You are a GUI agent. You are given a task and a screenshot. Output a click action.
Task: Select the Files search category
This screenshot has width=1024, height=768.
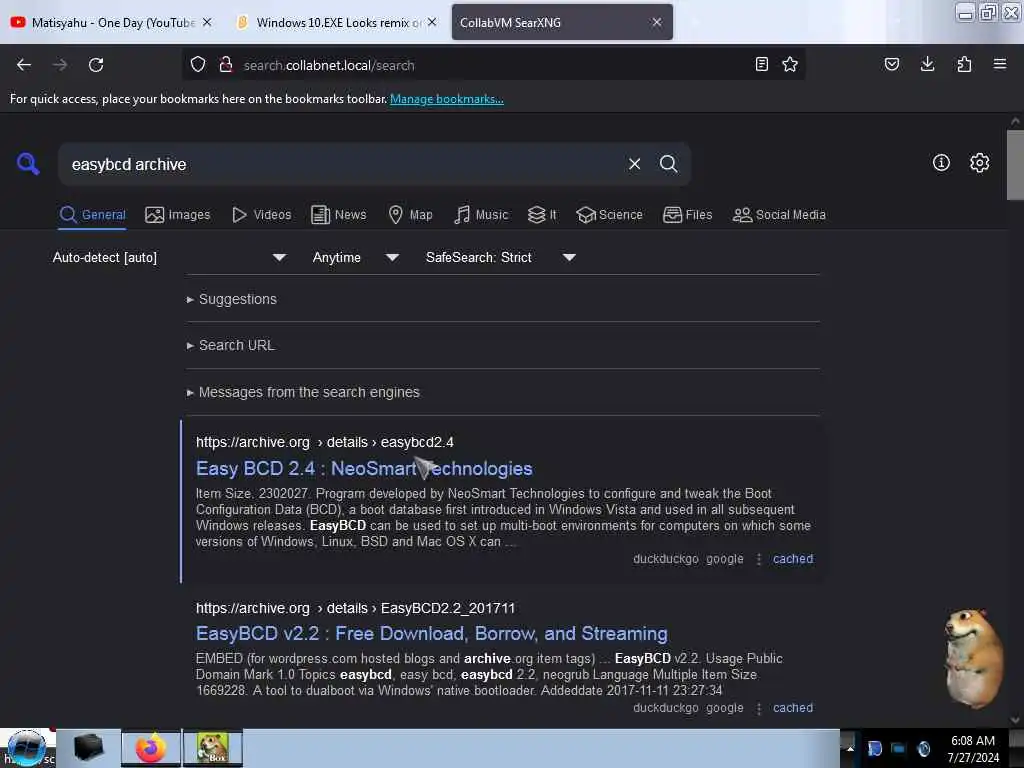point(687,215)
